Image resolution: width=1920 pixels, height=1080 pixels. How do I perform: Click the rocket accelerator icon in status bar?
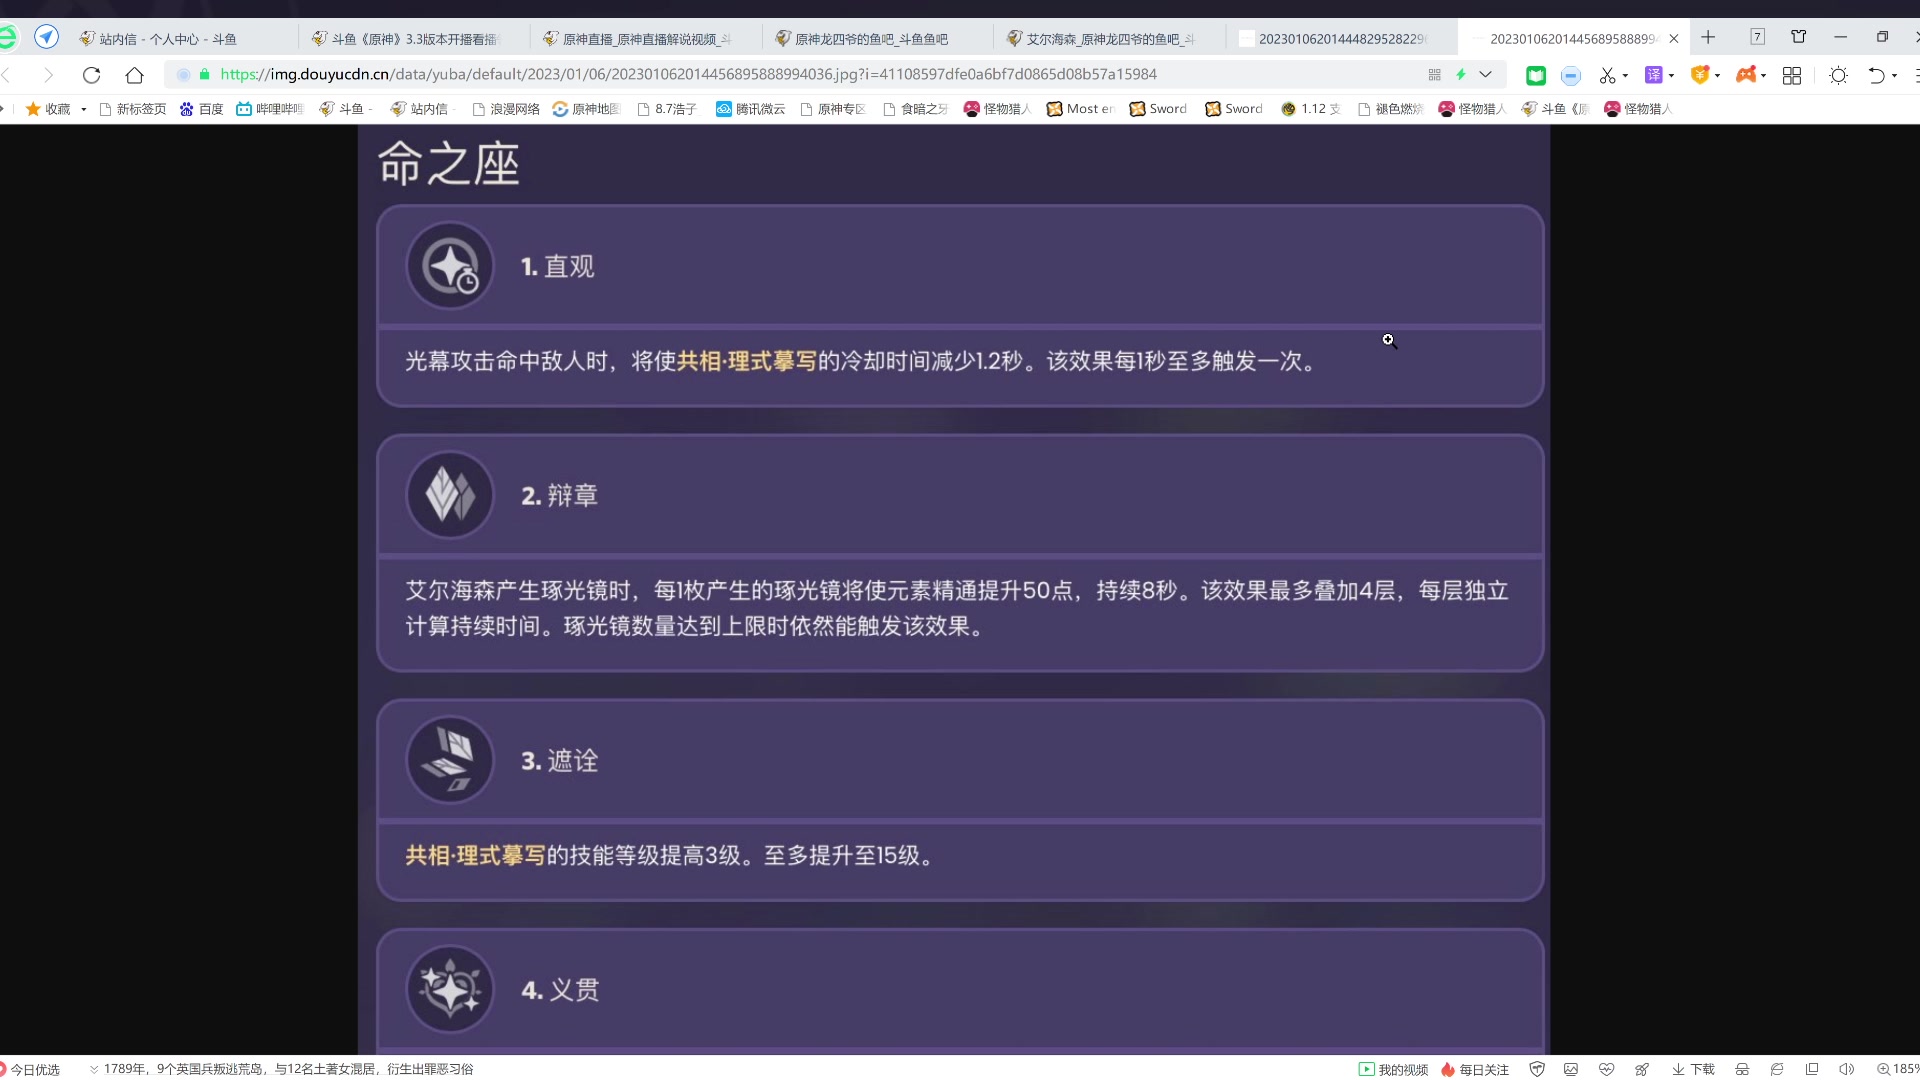pos(1642,1069)
